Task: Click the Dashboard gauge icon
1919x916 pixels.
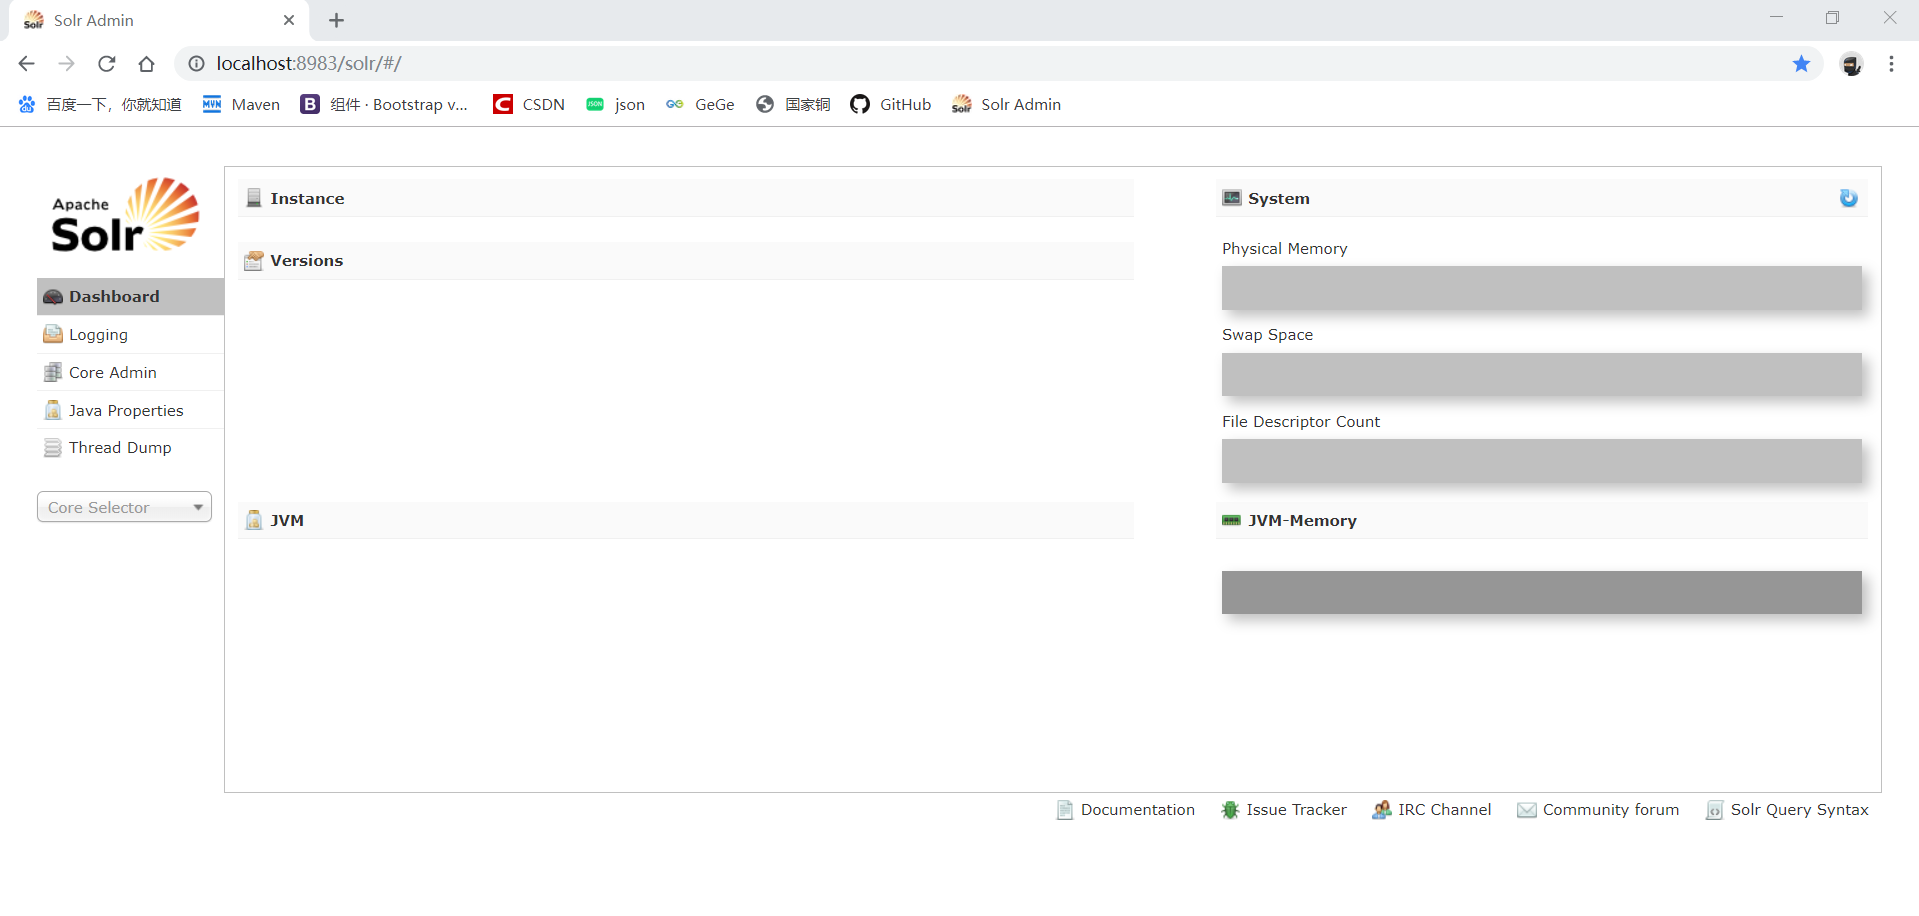Action: point(53,297)
